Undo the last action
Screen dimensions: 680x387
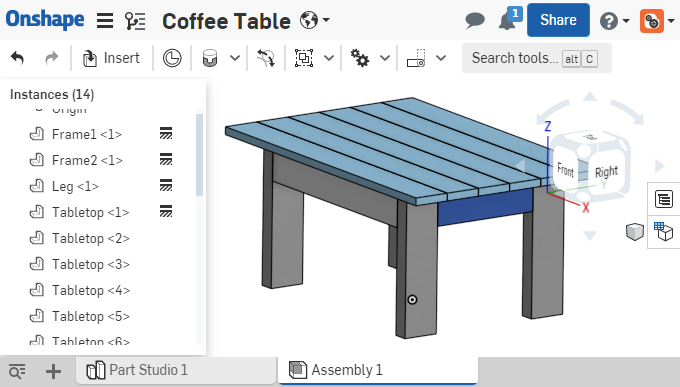pos(17,57)
